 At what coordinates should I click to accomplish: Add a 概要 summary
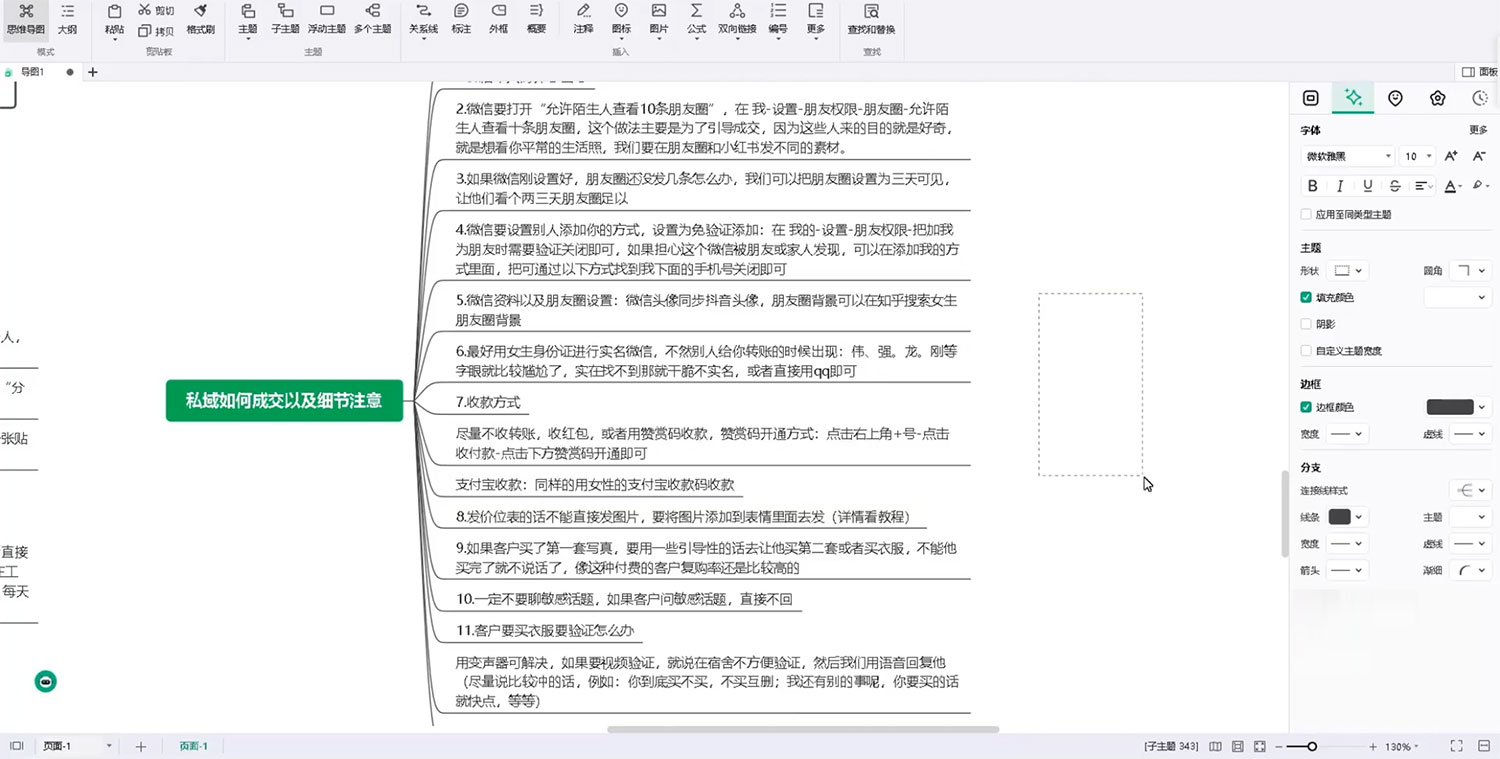[x=536, y=22]
